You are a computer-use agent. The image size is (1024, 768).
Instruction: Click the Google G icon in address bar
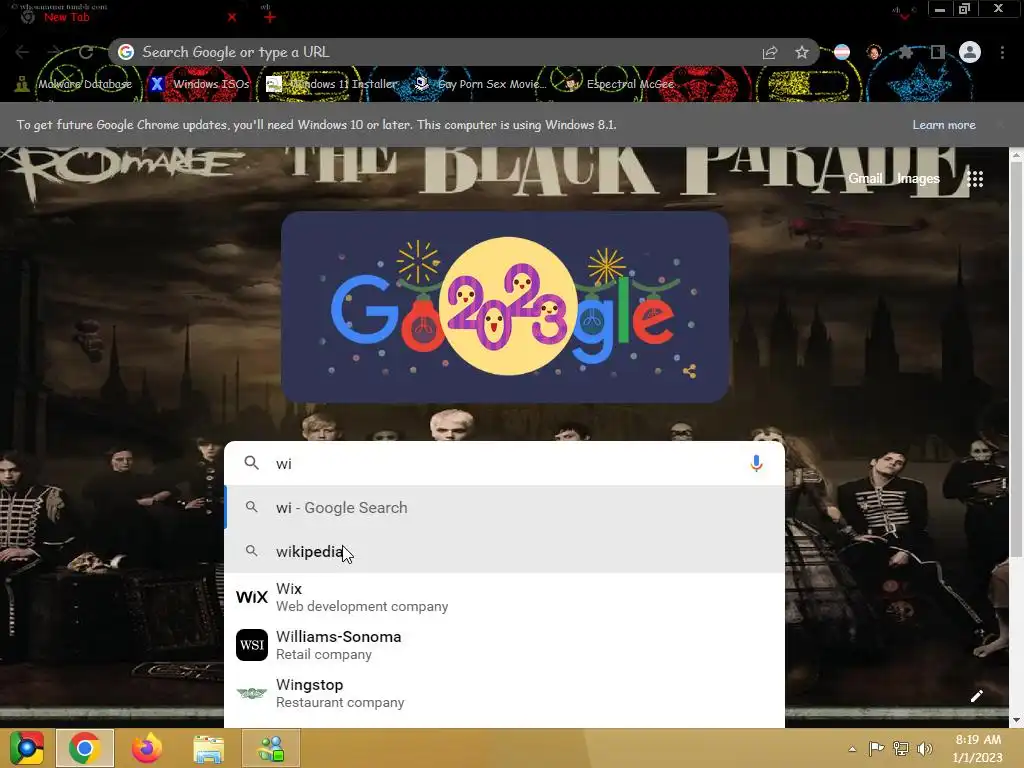[x=126, y=52]
